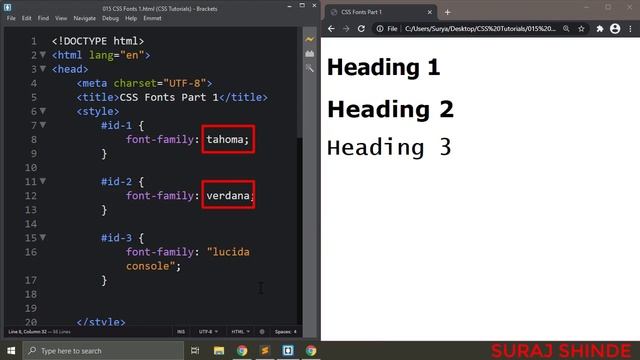Reload the CSS Fonts Part 1 page

pos(361,29)
